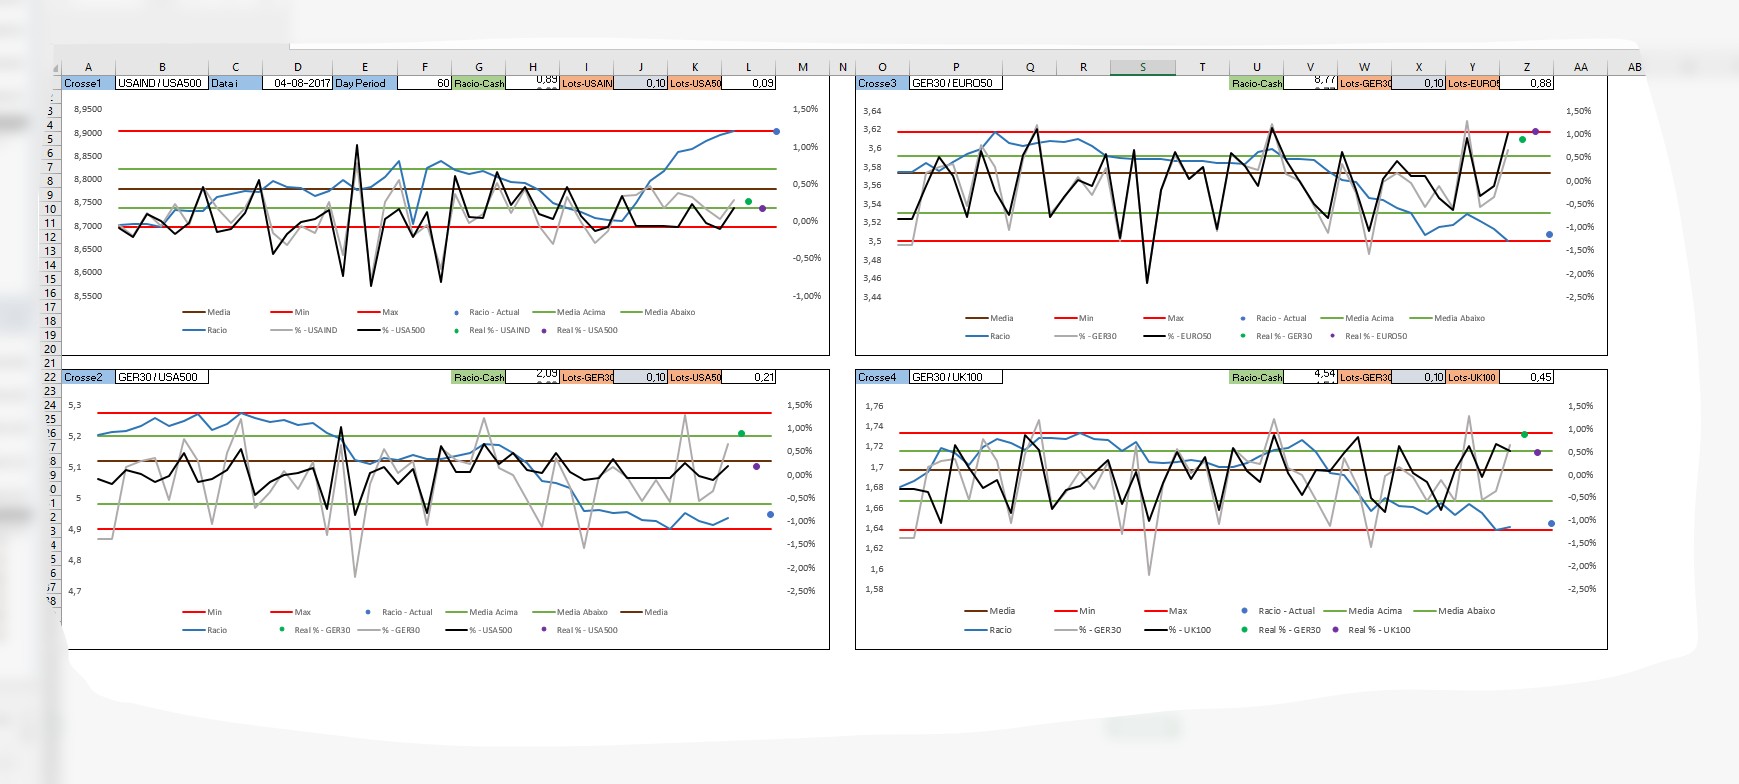The width and height of the screenshot is (1739, 784).
Task: Select the Lots-UK100 cell
Action: coord(1473,377)
